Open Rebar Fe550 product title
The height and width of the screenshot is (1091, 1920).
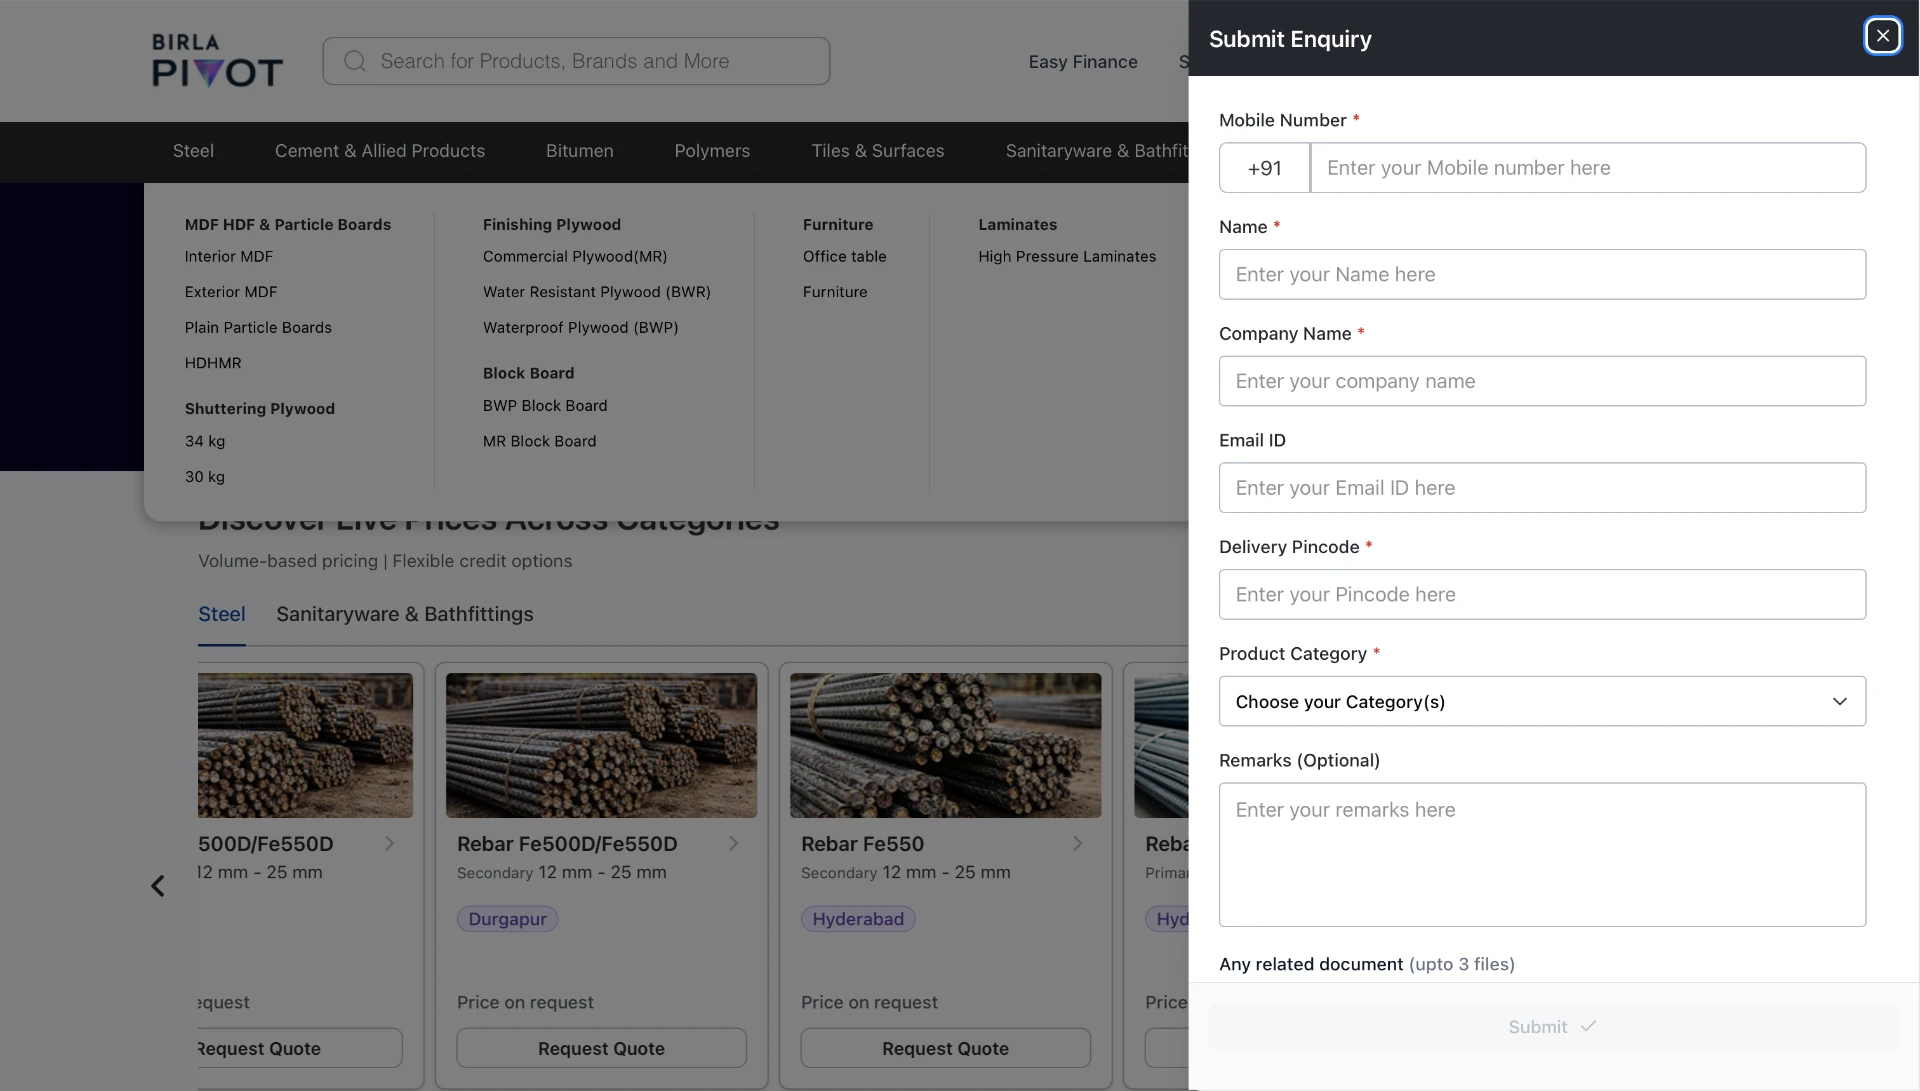863,844
